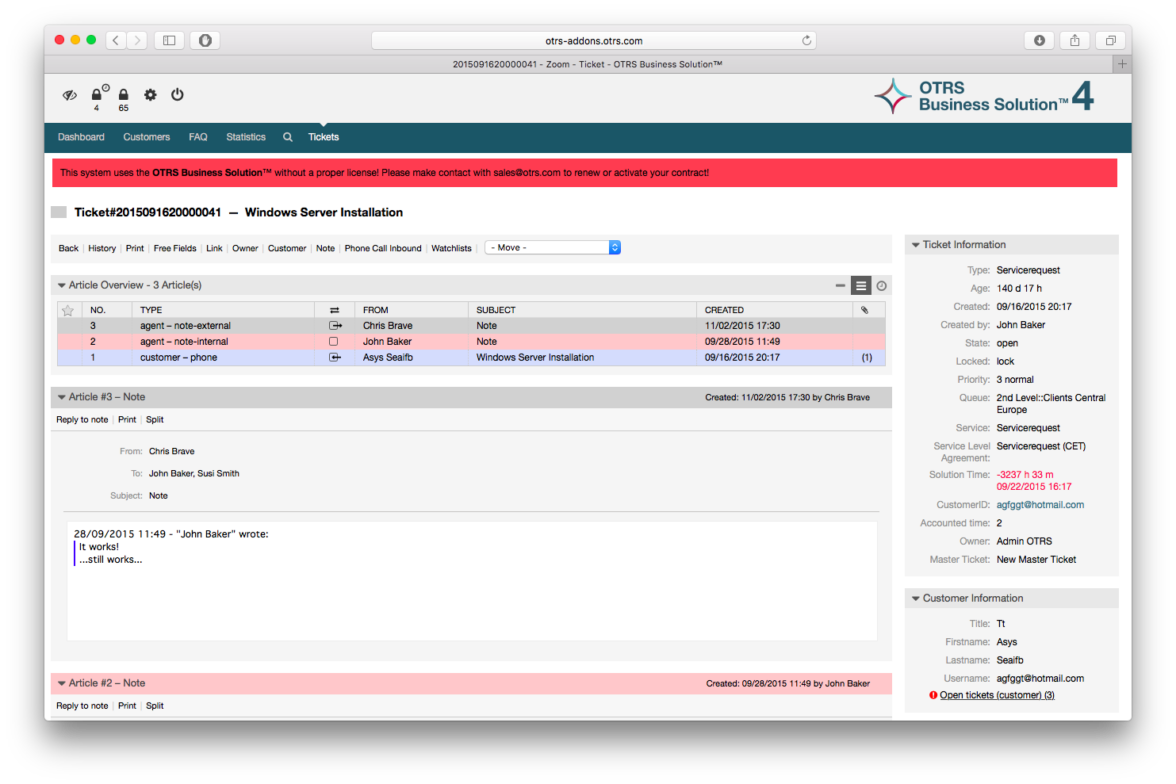Image resolution: width=1176 pixels, height=784 pixels.
Task: Click the crossed-out eye icon in header
Action: coord(69,95)
